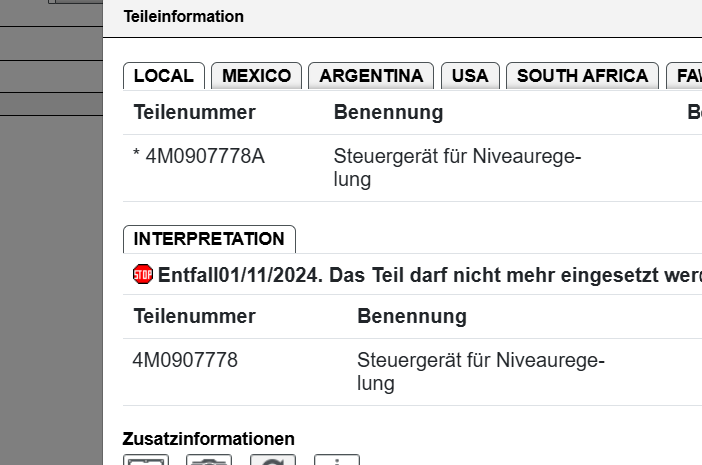Click the red STOP sign icon
This screenshot has height=465, width=702.
143,274
